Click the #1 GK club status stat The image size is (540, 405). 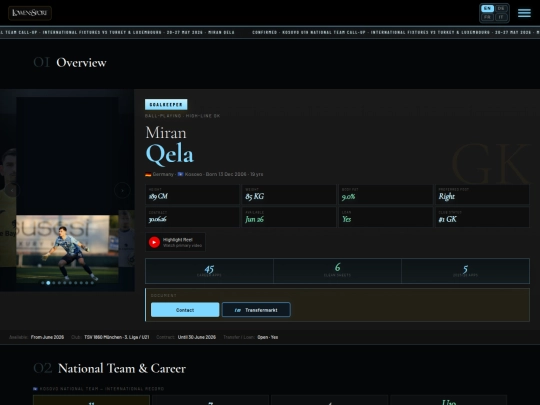tap(482, 217)
